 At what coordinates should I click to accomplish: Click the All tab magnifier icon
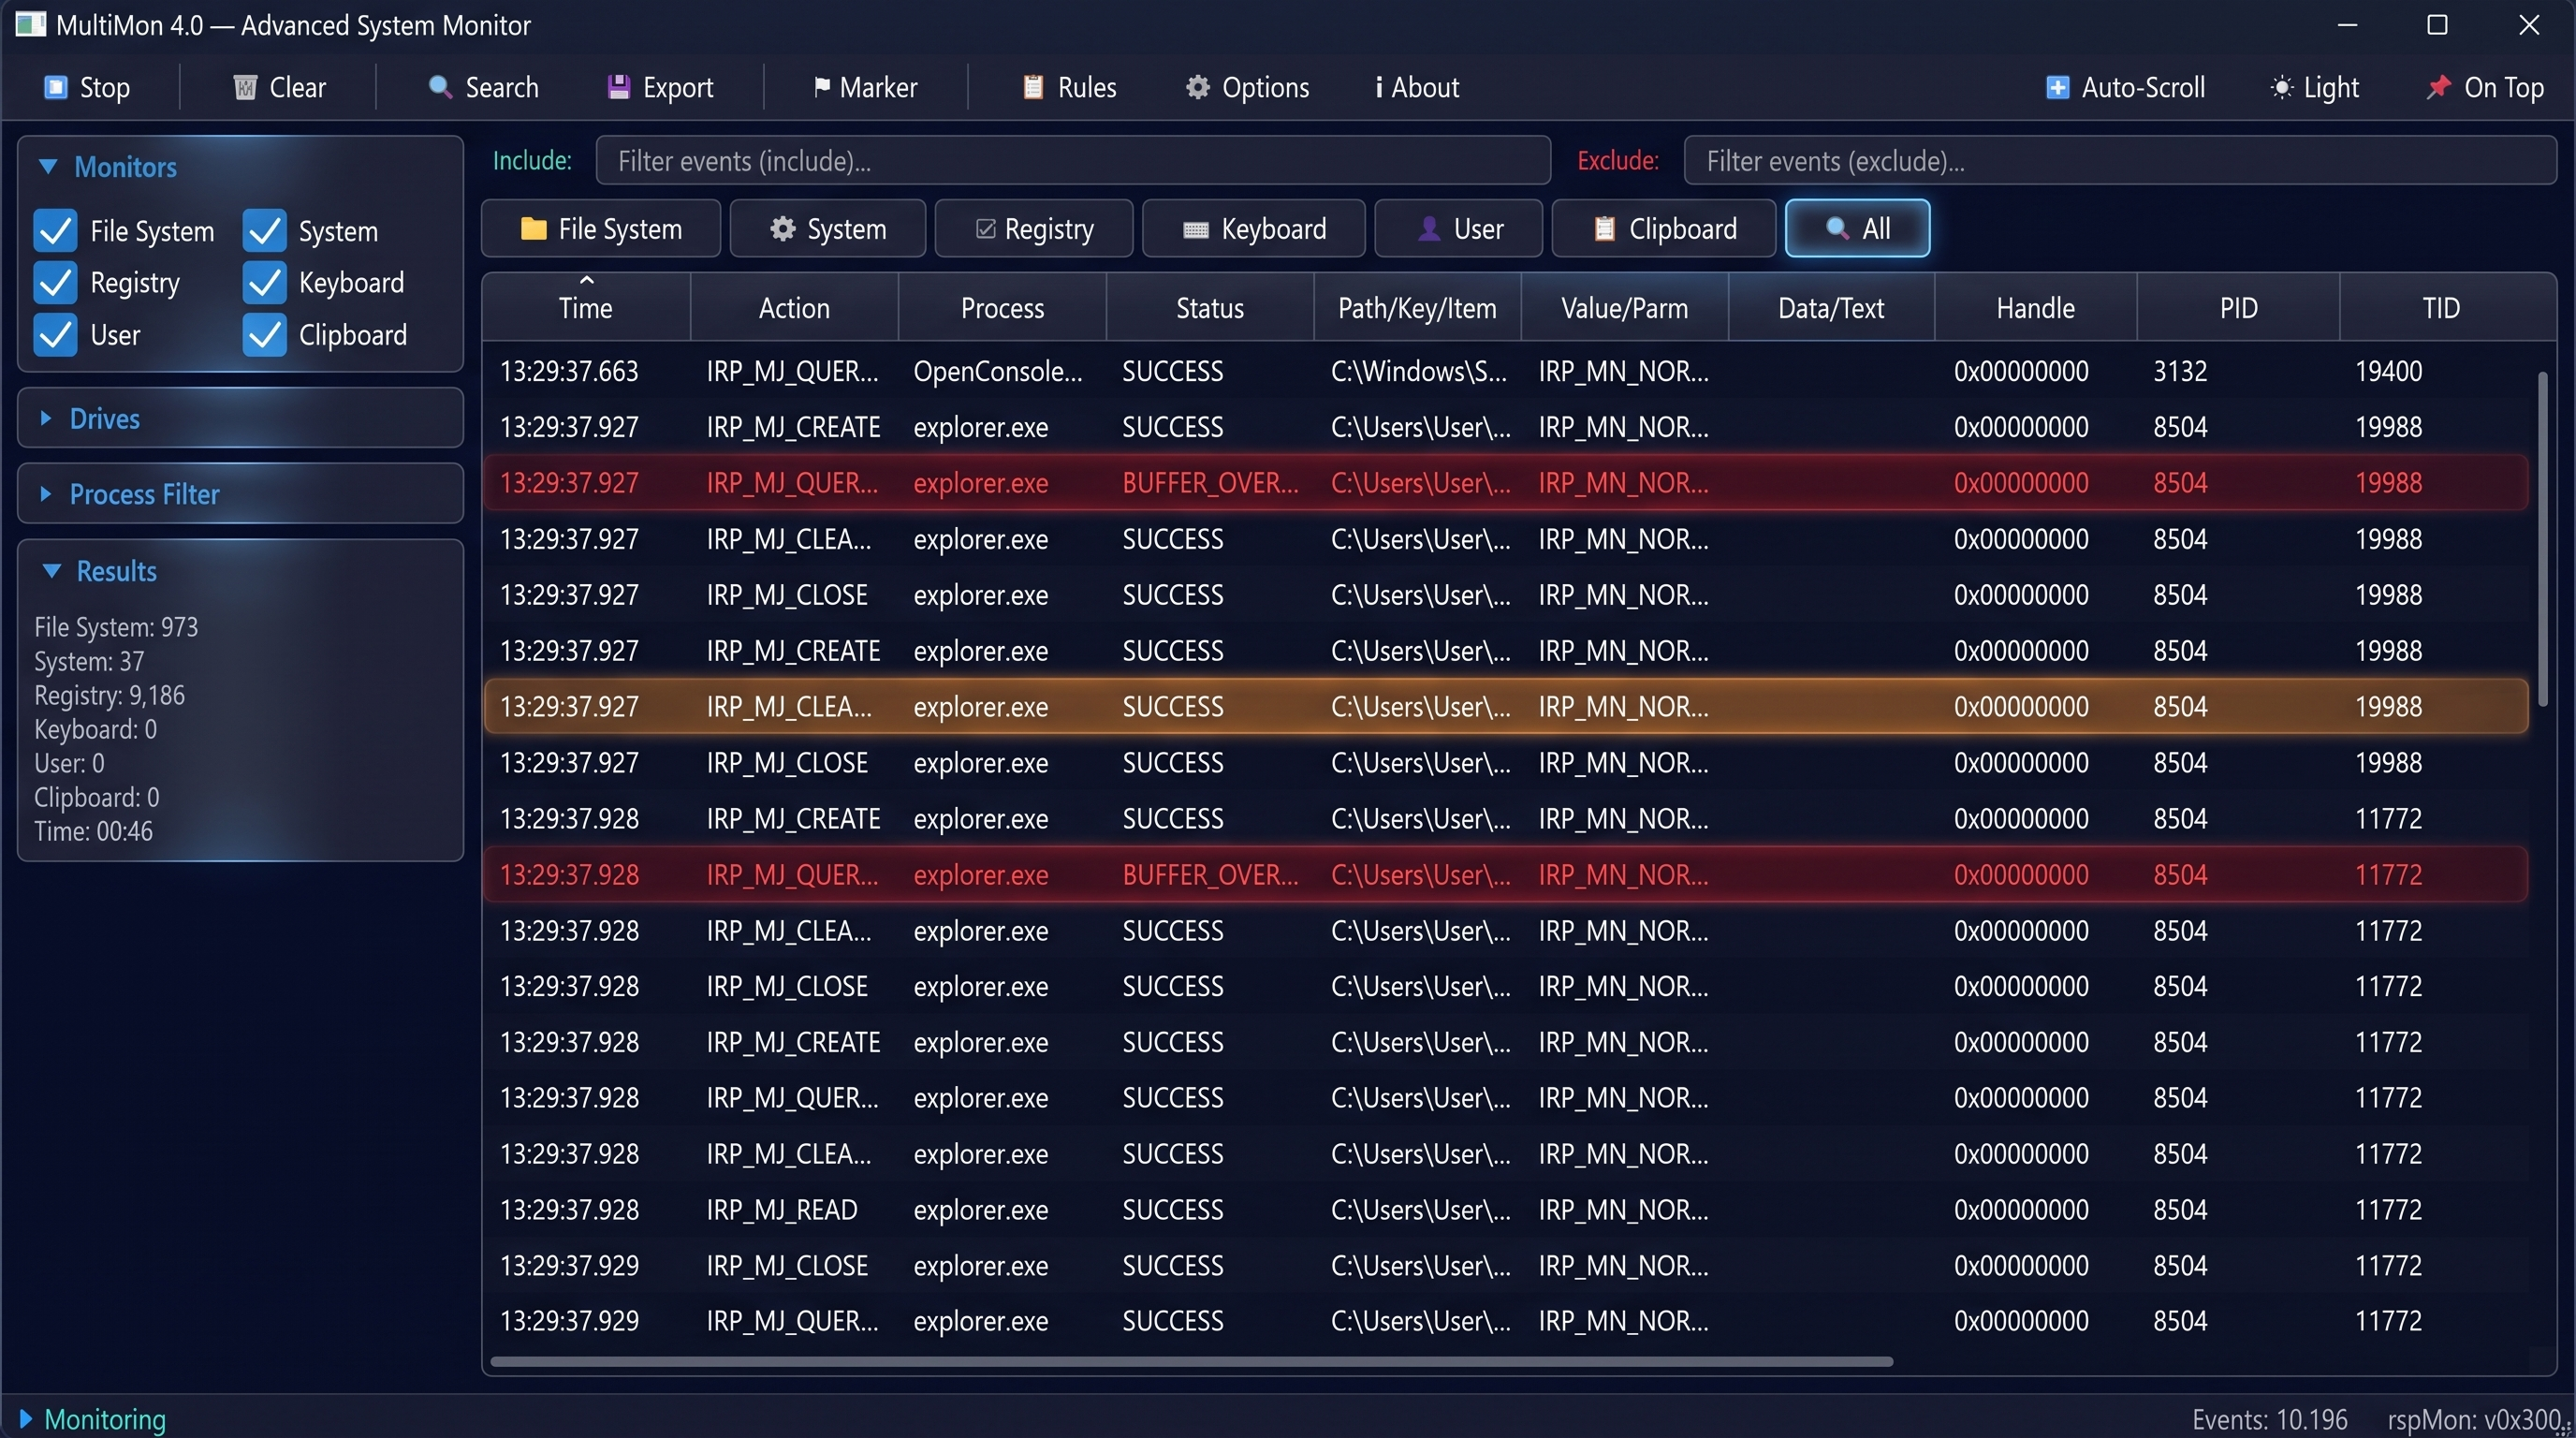[x=1837, y=229]
